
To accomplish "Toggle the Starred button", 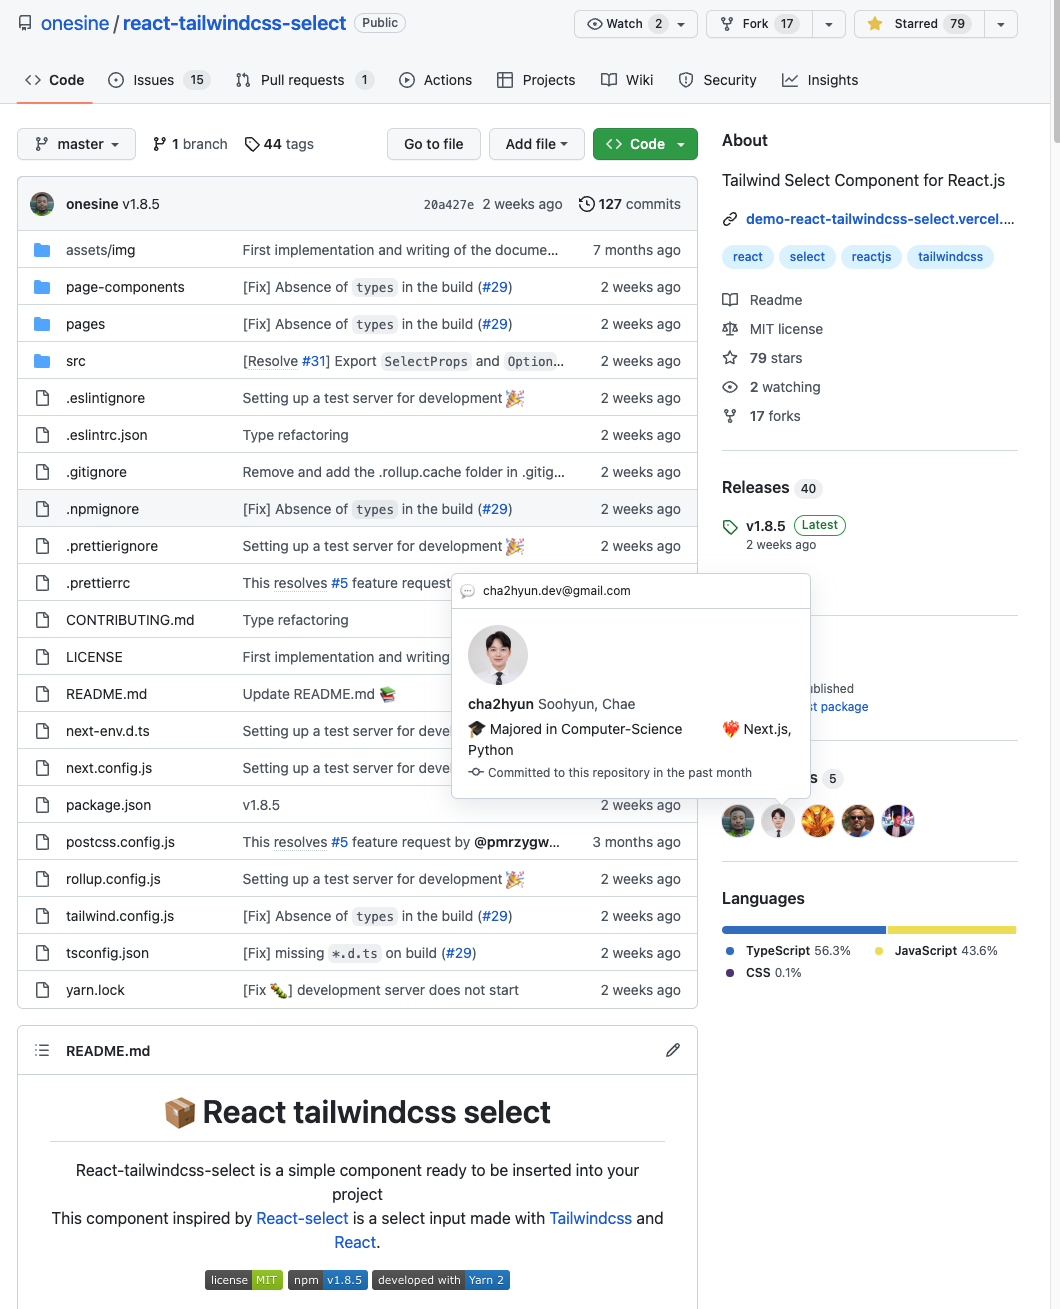I will [x=919, y=24].
